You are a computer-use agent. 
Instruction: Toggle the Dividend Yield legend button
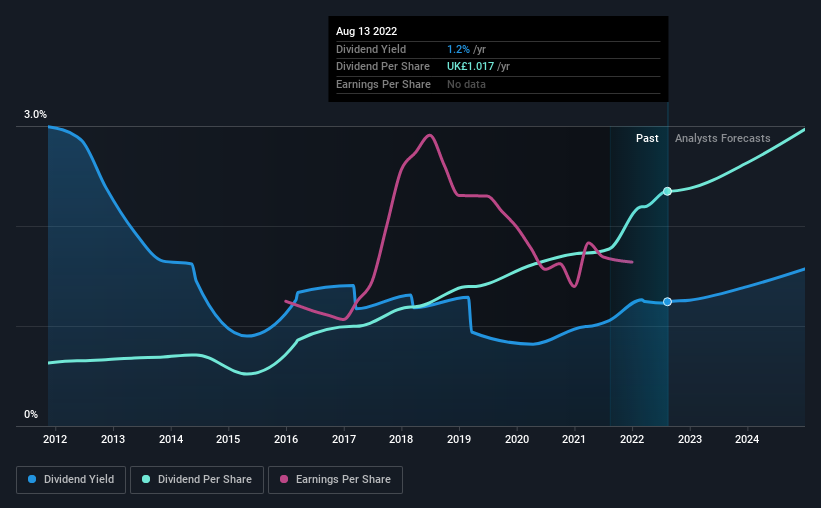click(x=71, y=480)
